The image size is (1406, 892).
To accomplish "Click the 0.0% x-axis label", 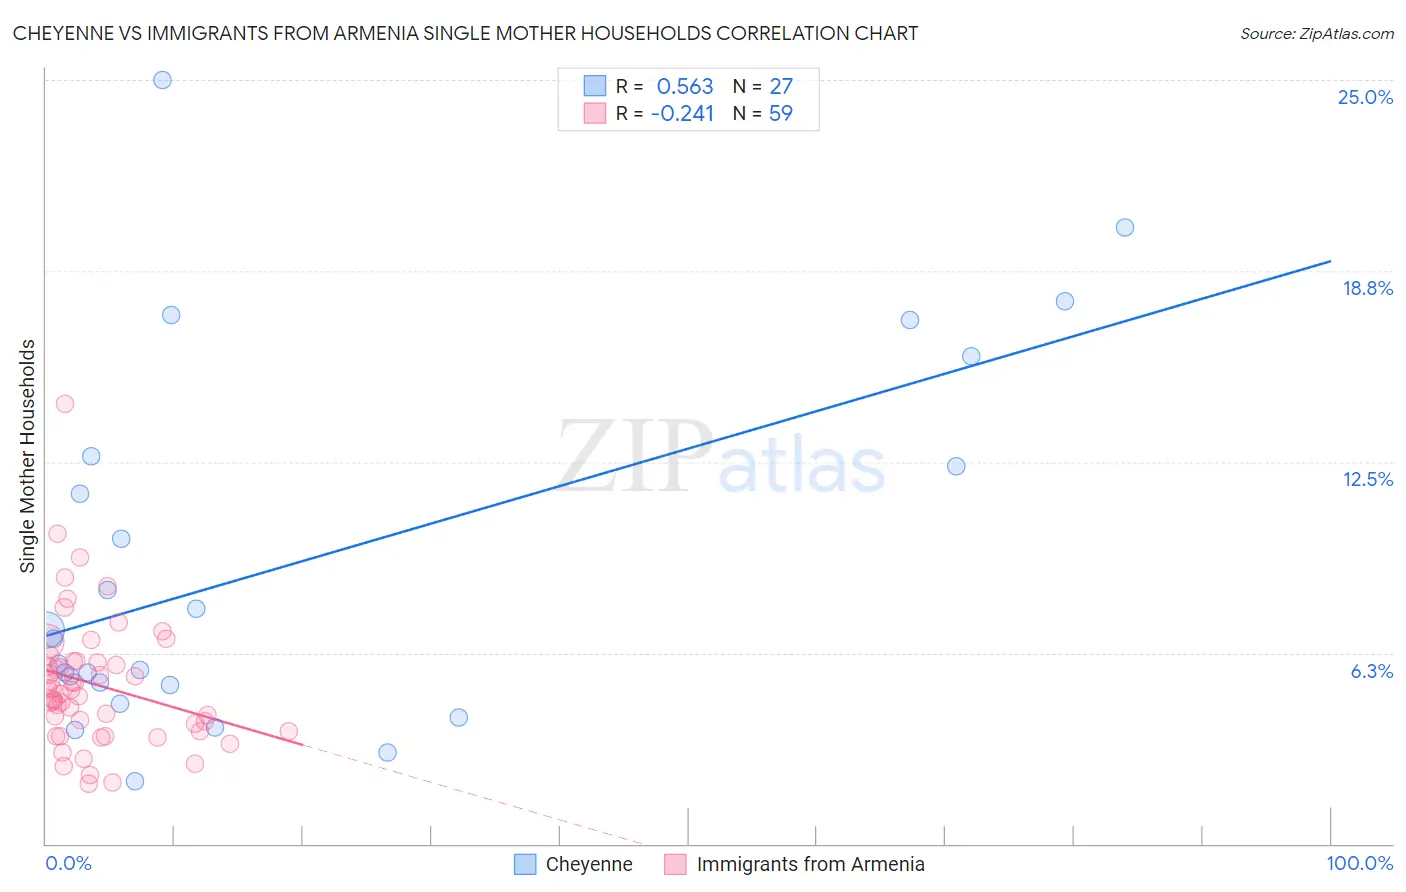I will [68, 863].
